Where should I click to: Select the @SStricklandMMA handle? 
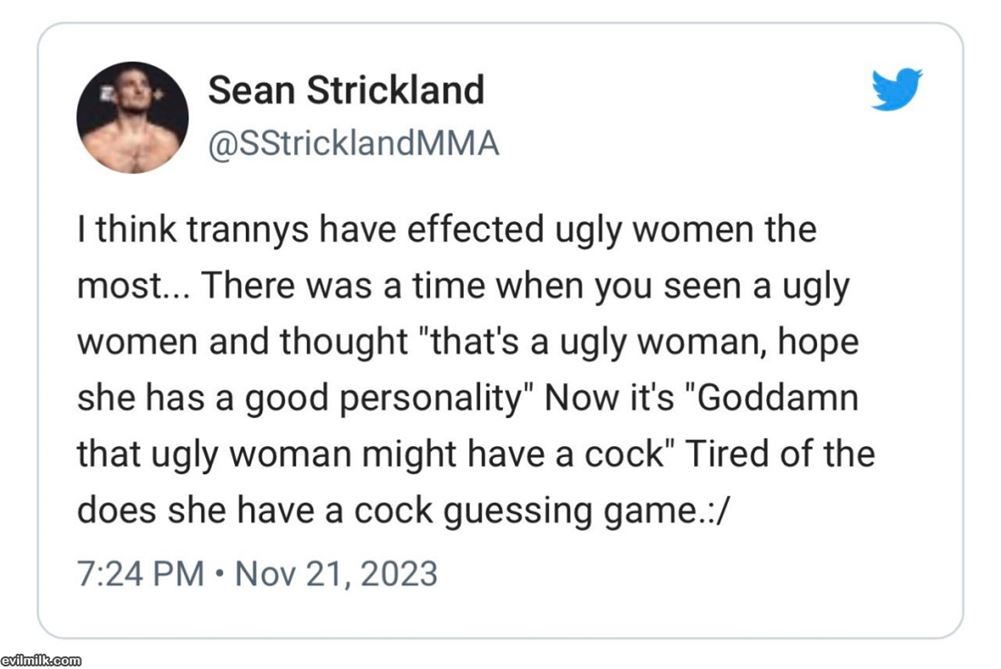tap(354, 143)
